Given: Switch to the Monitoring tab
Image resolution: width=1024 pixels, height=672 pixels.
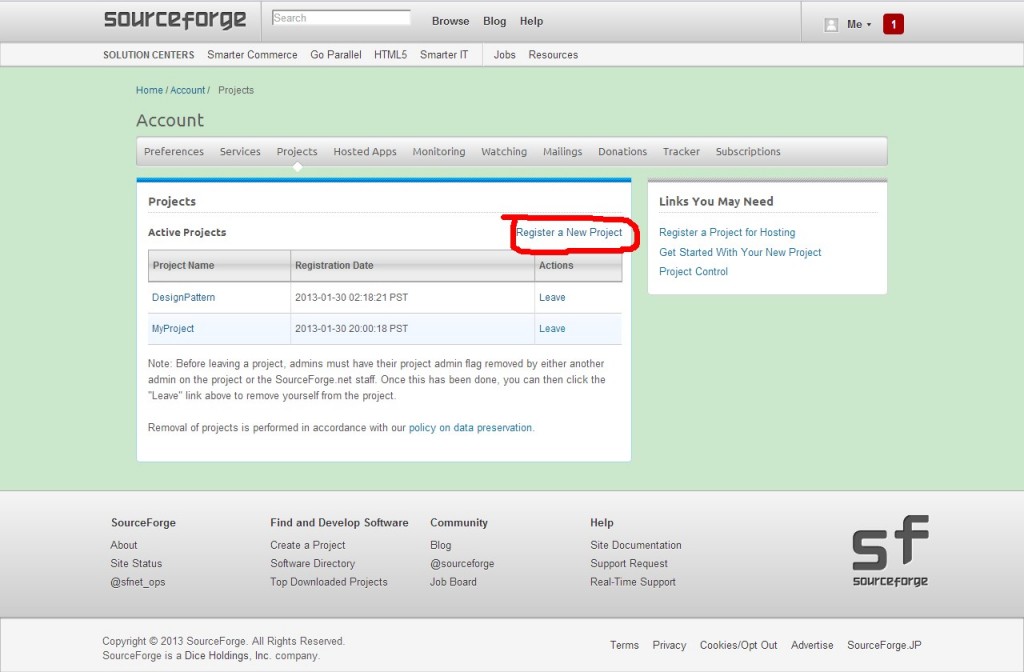Looking at the screenshot, I should tap(439, 152).
